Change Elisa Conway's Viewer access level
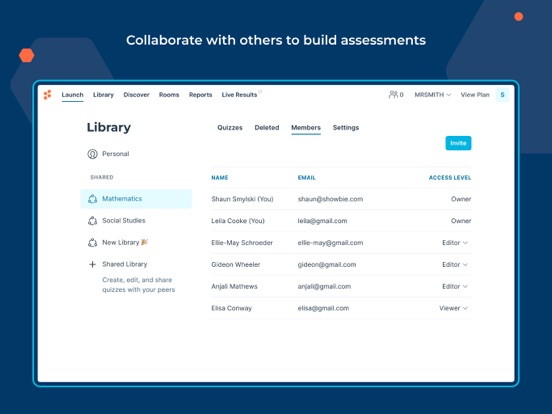The height and width of the screenshot is (414, 552). (x=453, y=308)
